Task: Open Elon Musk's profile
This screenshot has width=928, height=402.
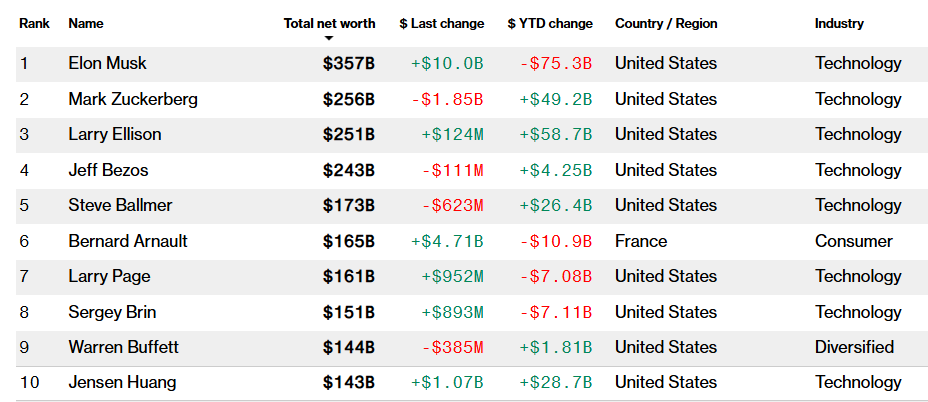Action: (x=107, y=63)
